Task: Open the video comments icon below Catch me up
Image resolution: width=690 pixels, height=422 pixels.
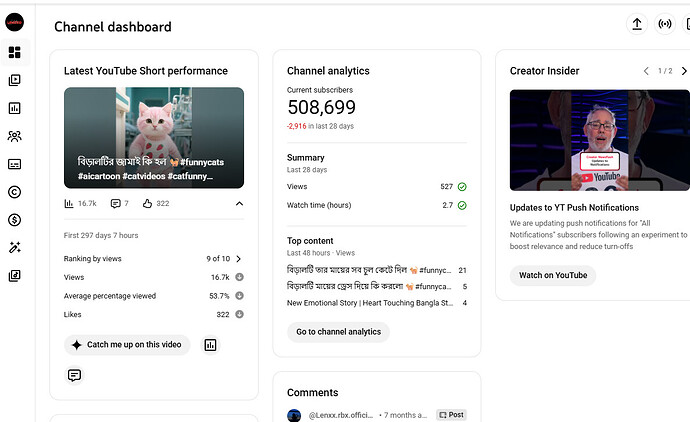Action: (74, 375)
